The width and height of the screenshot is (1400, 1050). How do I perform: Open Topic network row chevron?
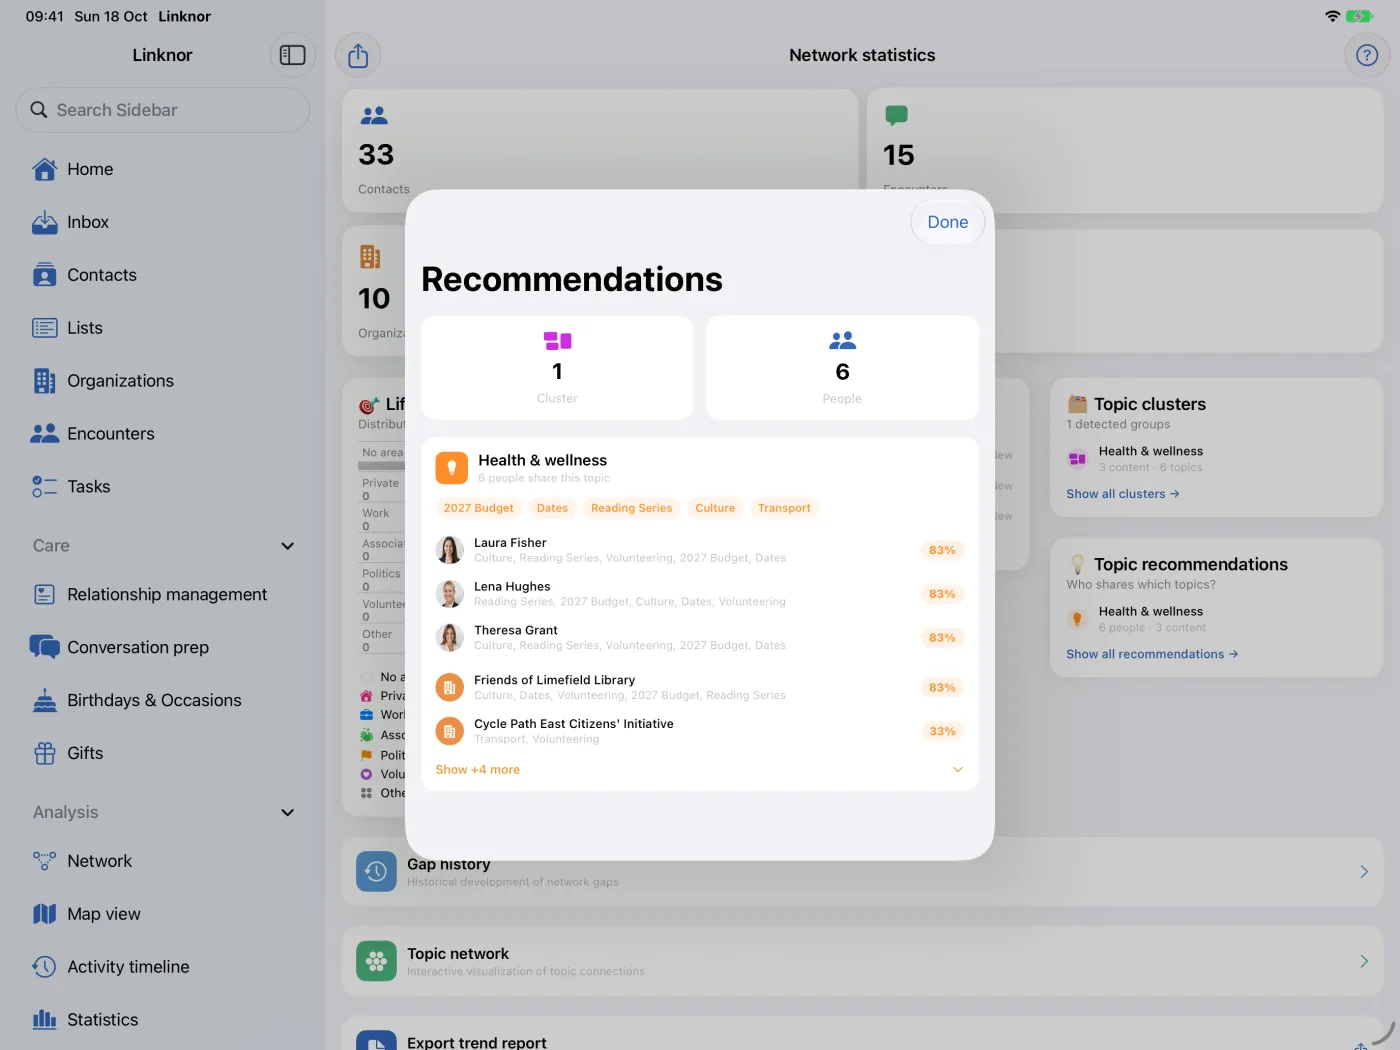point(1364,961)
